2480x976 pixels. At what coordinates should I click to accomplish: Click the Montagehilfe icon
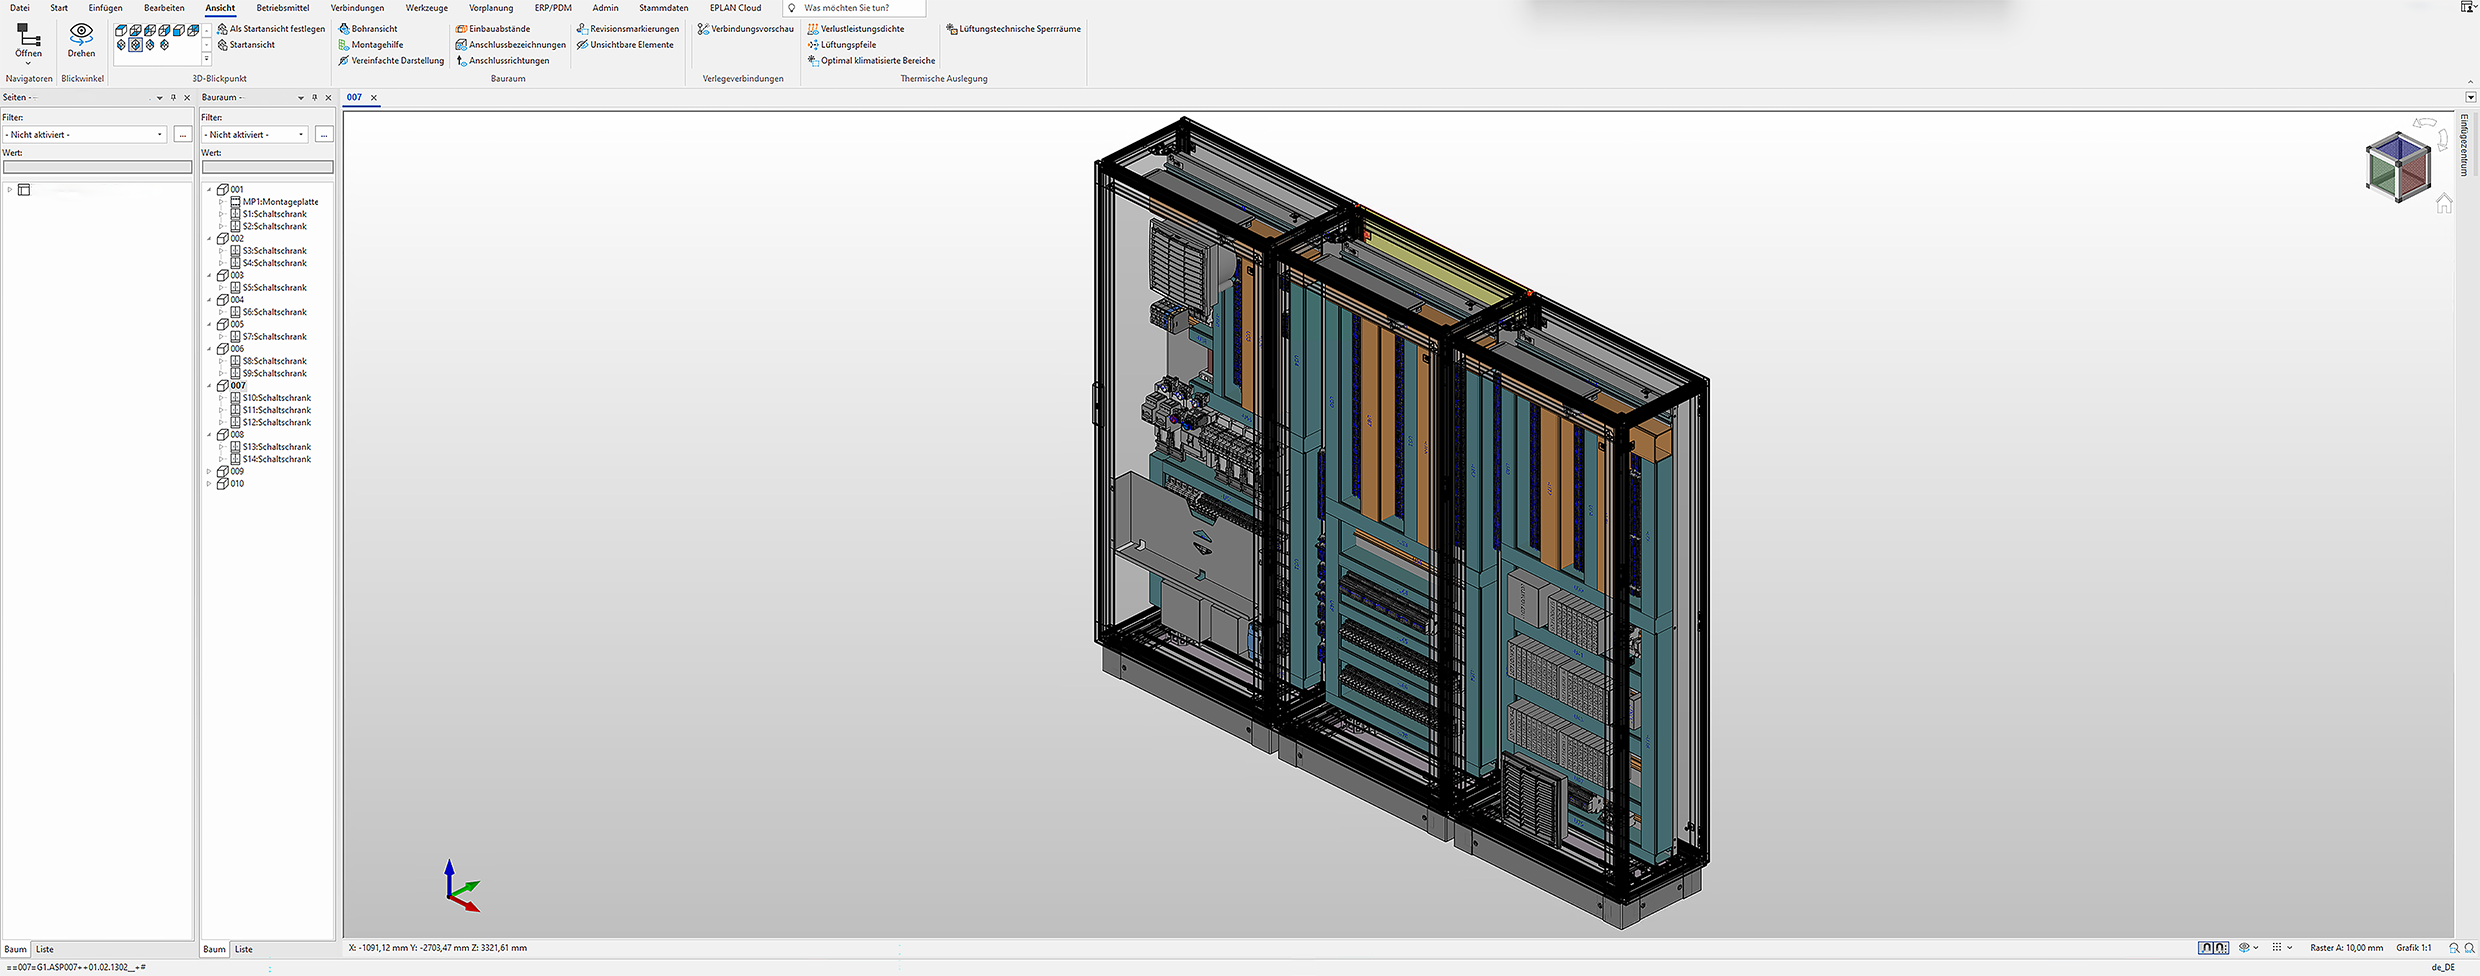click(344, 45)
